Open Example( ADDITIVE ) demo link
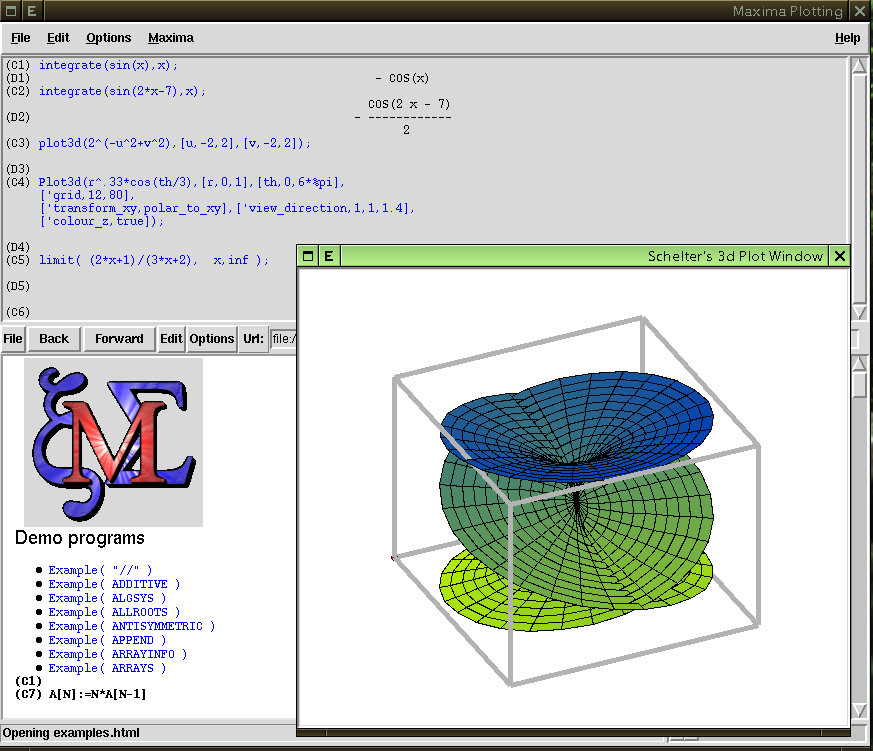Image resolution: width=873 pixels, height=751 pixels. 114,584
